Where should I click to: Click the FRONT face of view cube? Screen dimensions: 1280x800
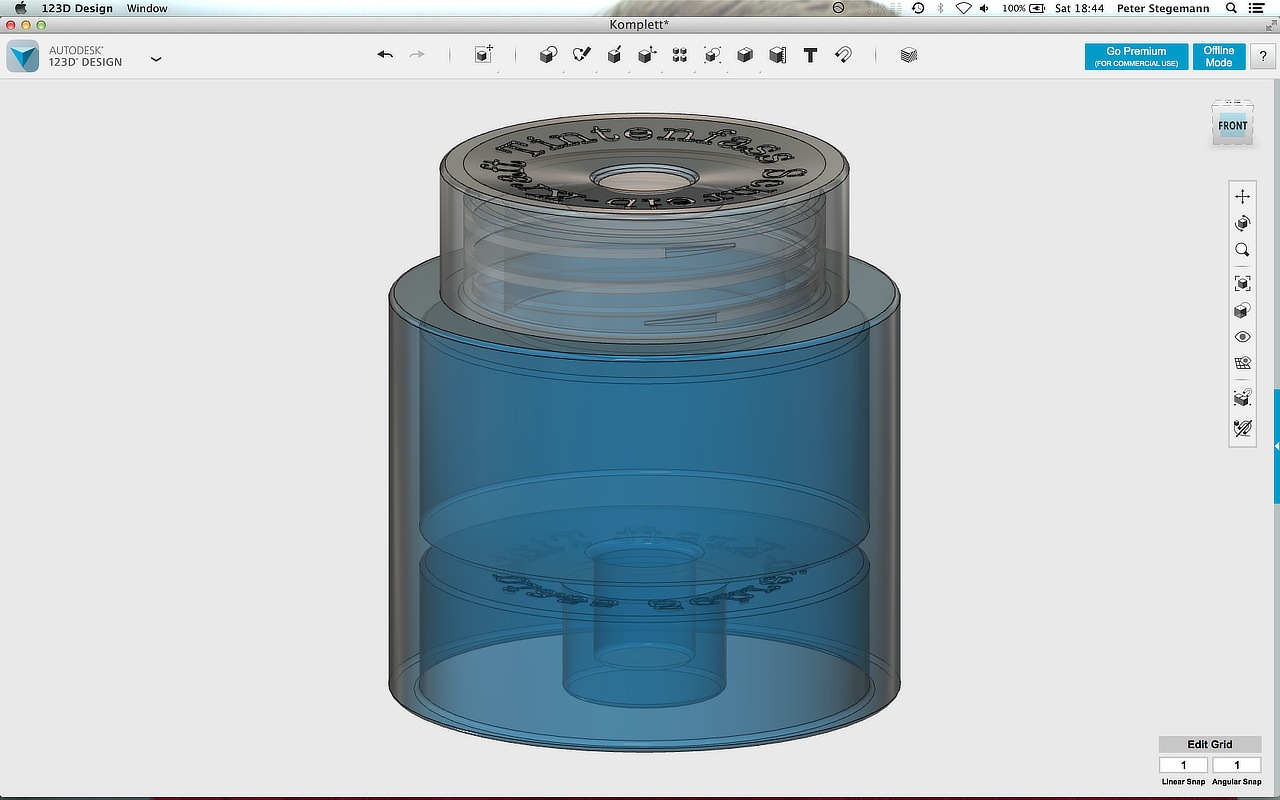(x=1232, y=126)
